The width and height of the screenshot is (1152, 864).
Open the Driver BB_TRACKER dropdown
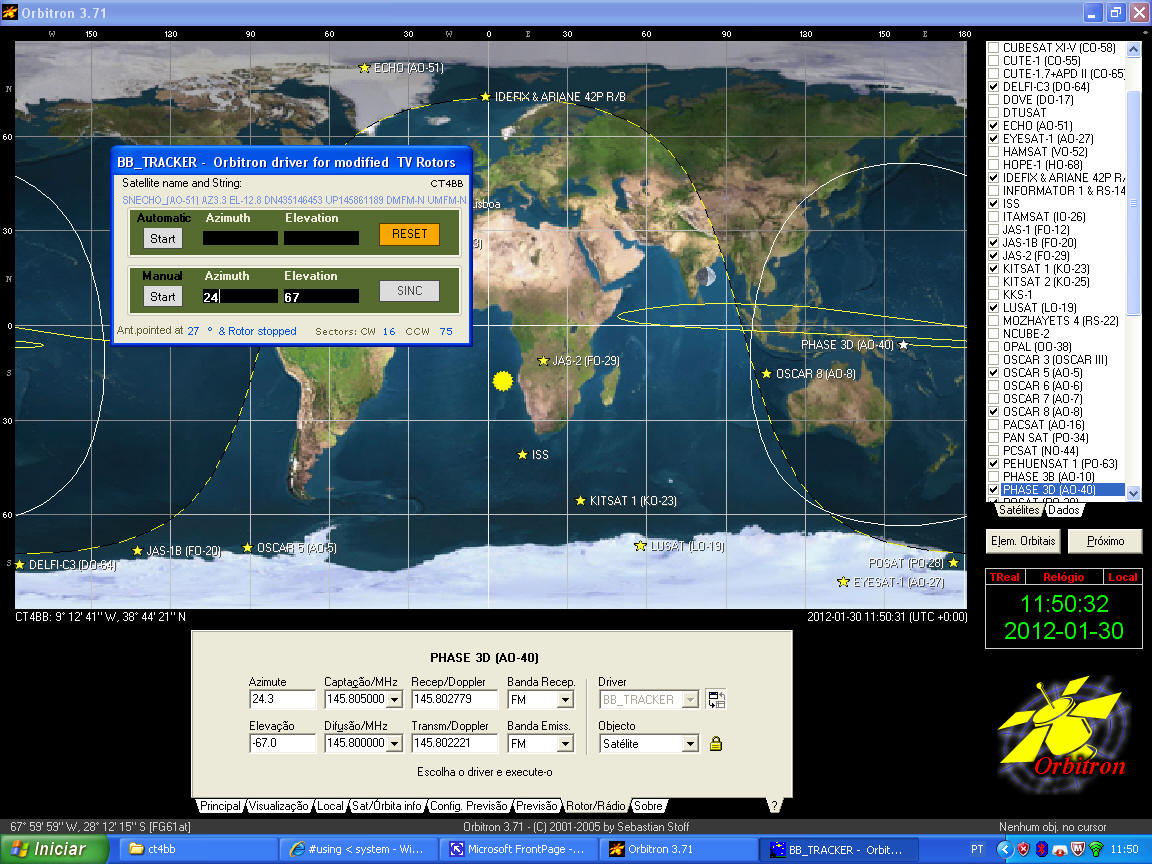click(690, 699)
